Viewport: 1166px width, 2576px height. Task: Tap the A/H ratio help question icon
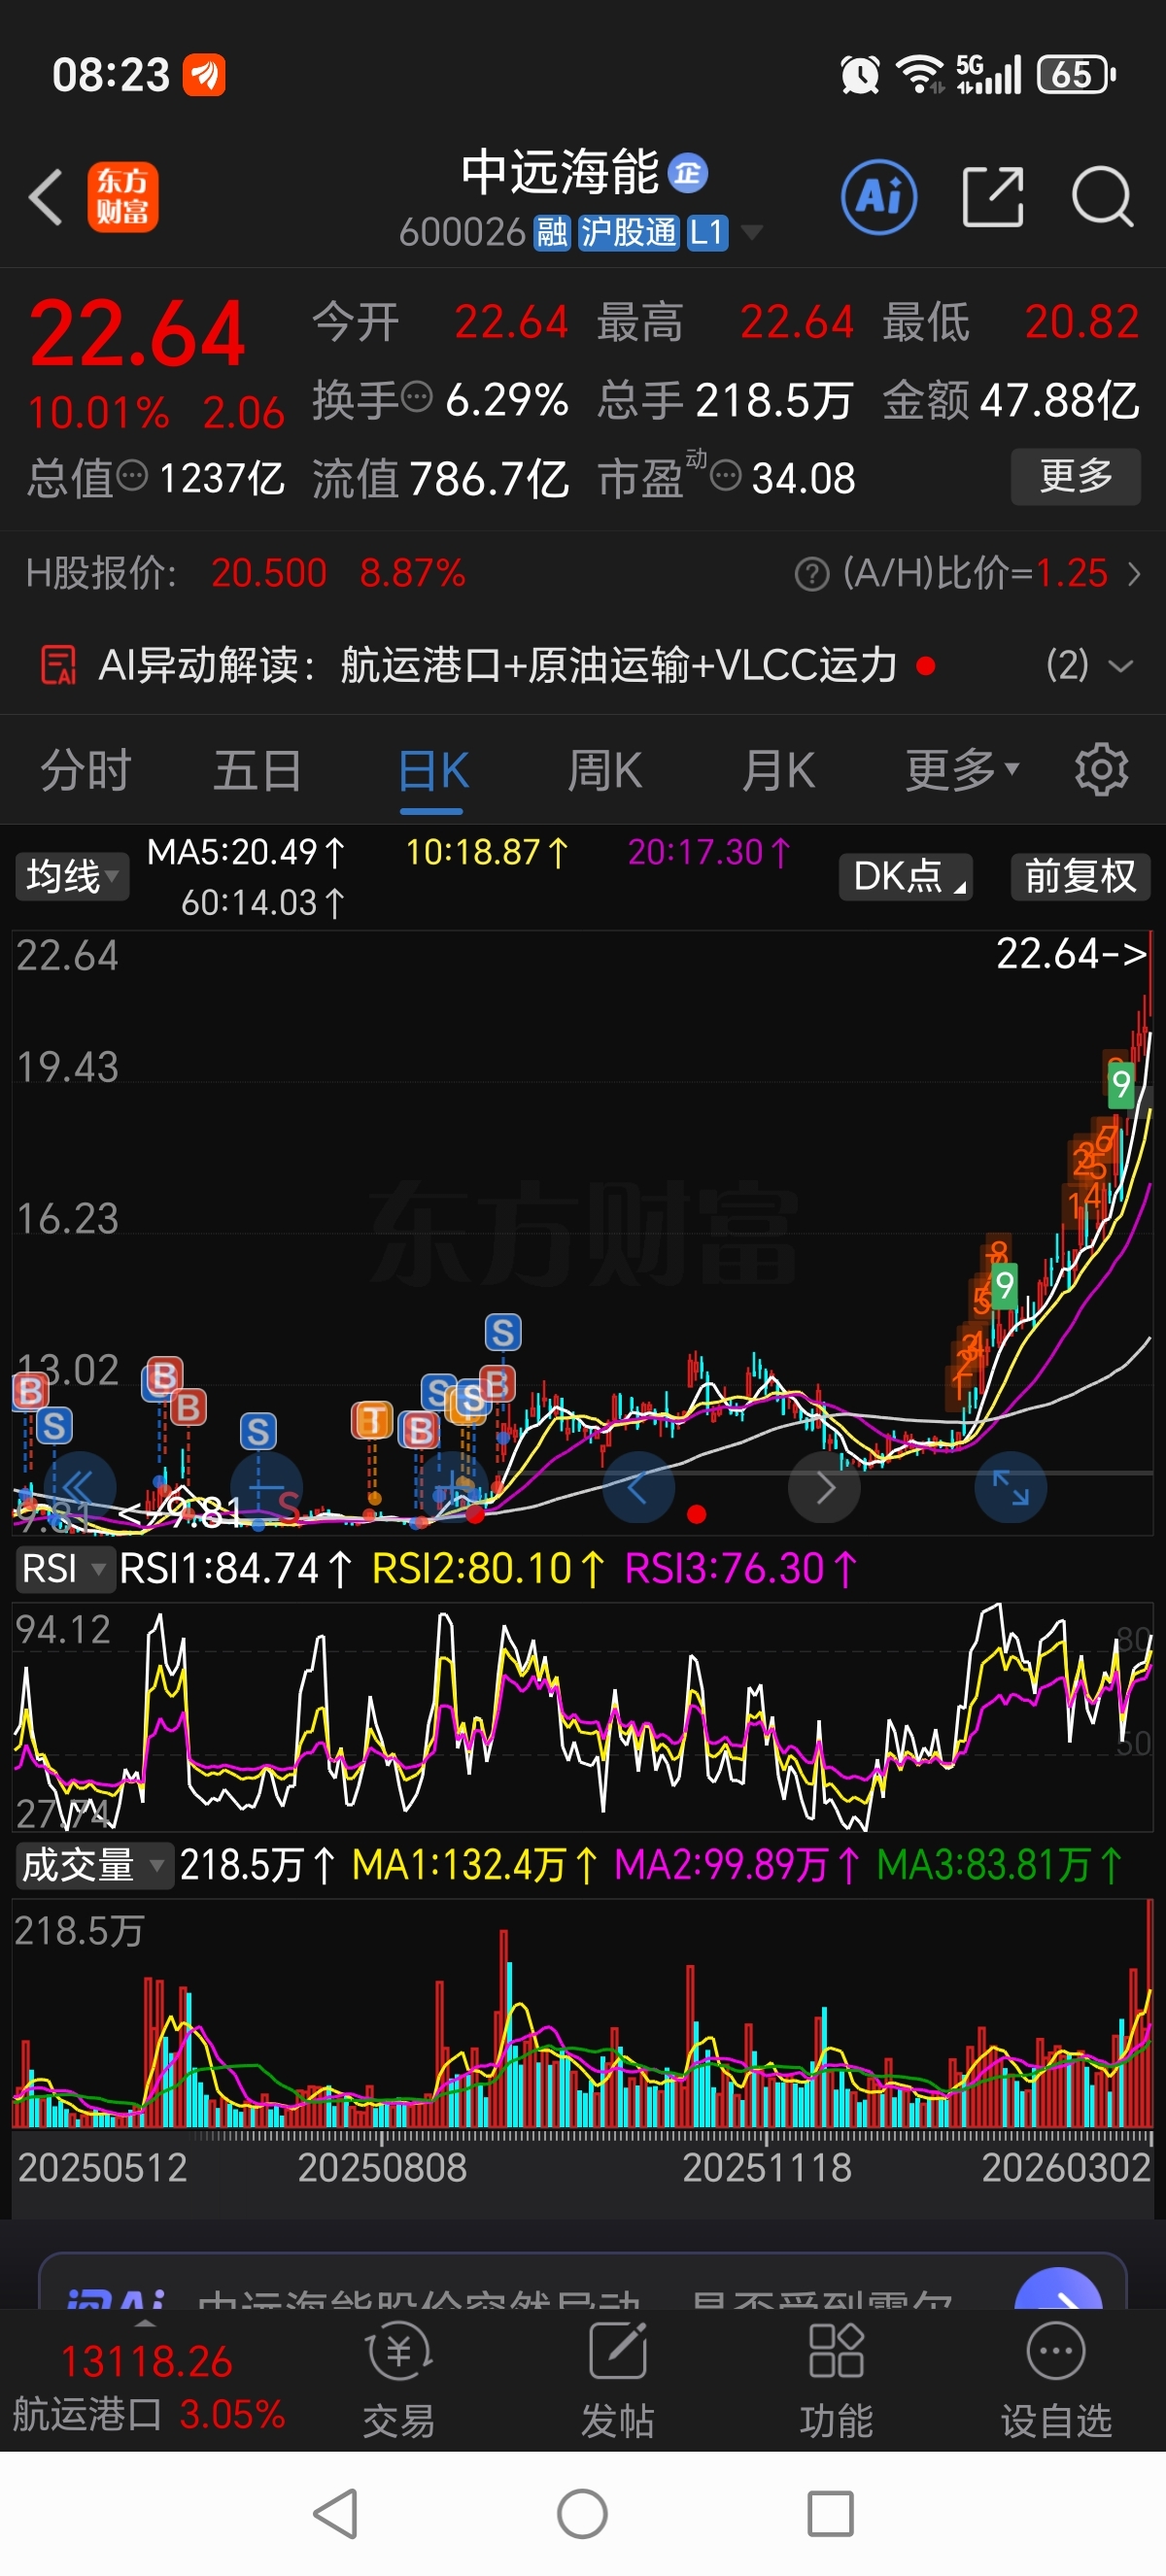coord(811,574)
